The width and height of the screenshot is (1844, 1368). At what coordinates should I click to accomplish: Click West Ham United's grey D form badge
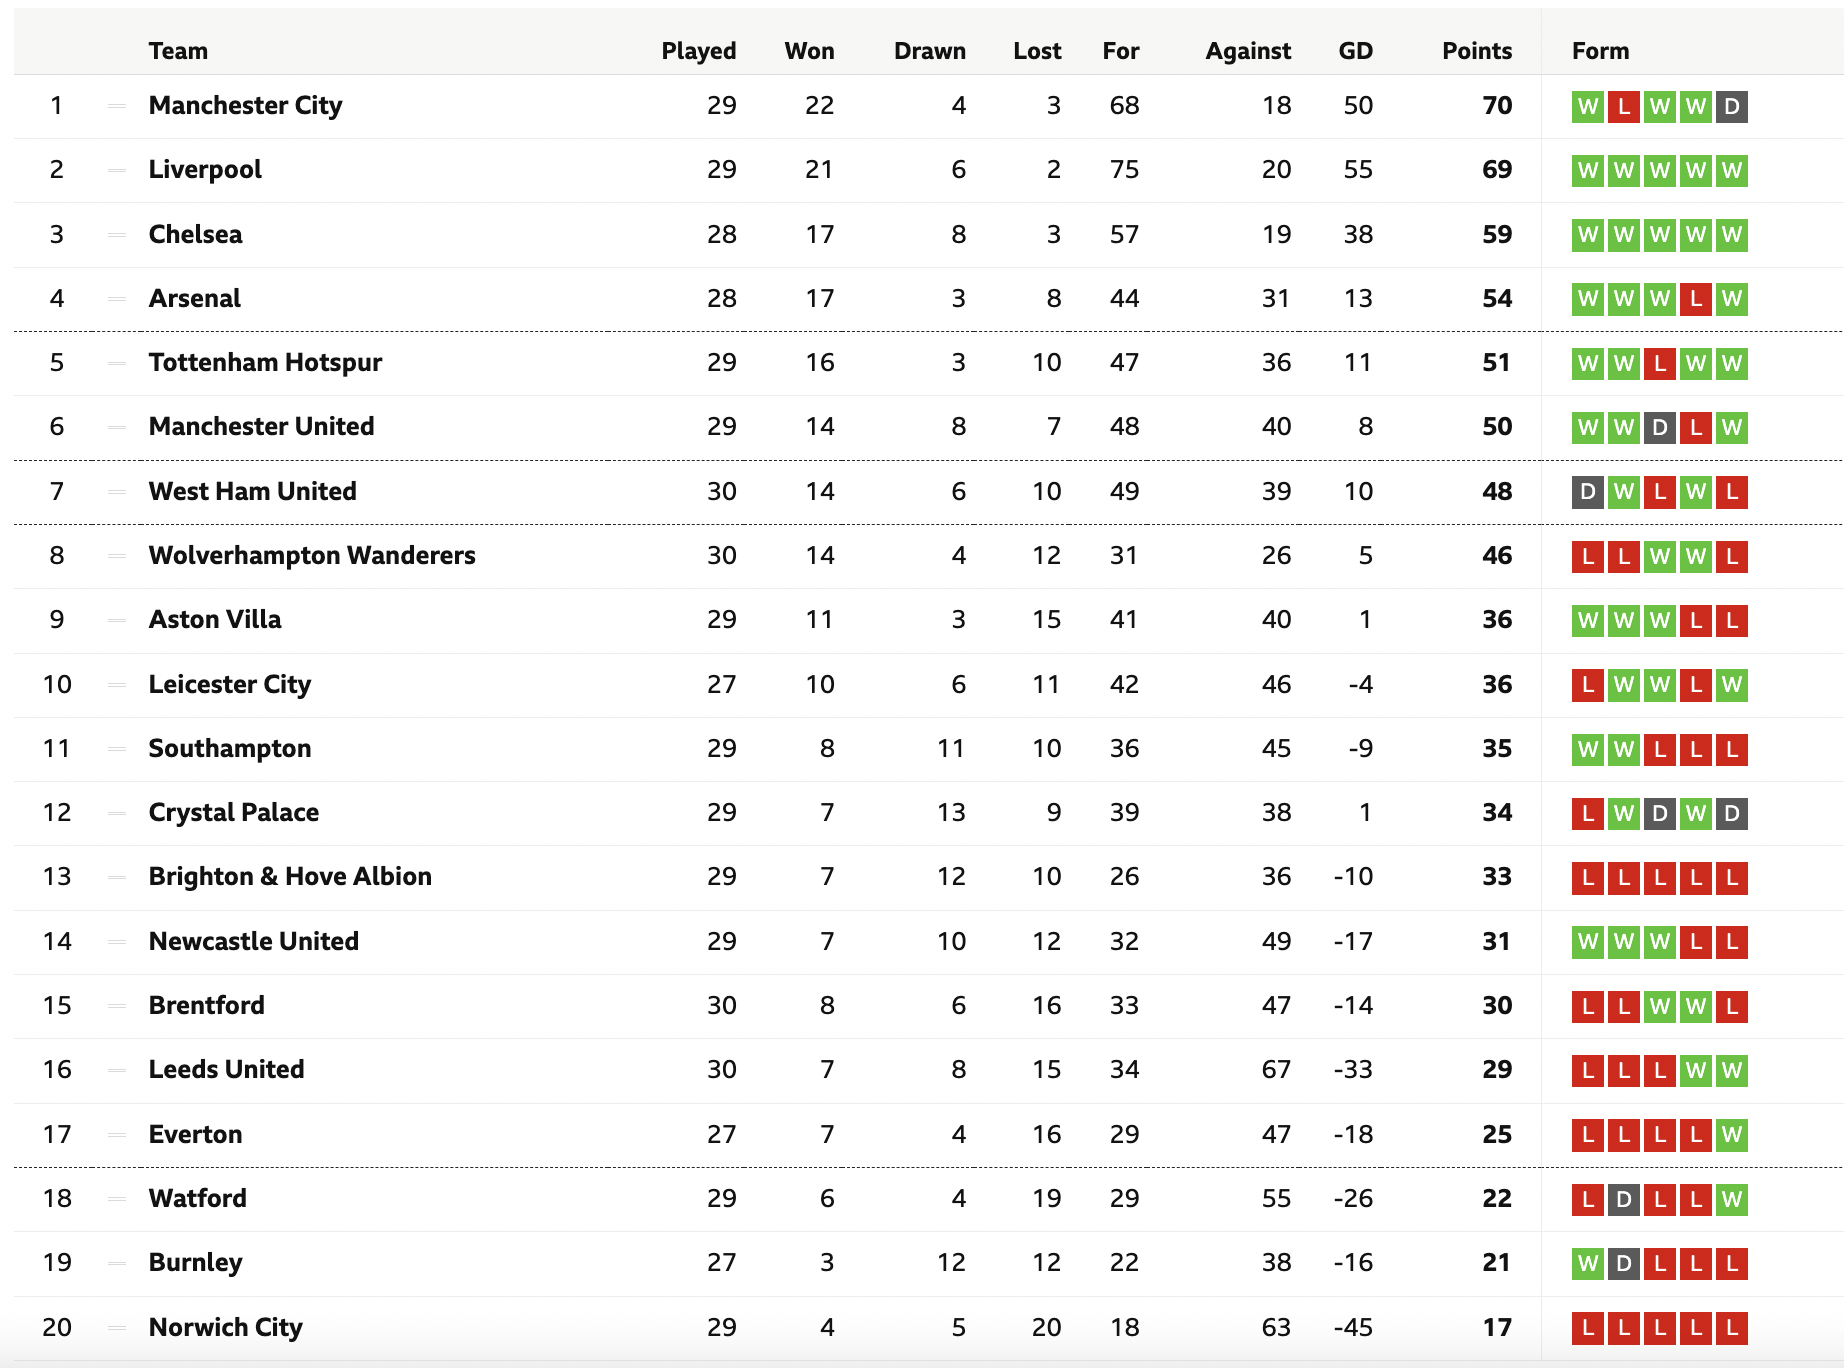[1587, 492]
